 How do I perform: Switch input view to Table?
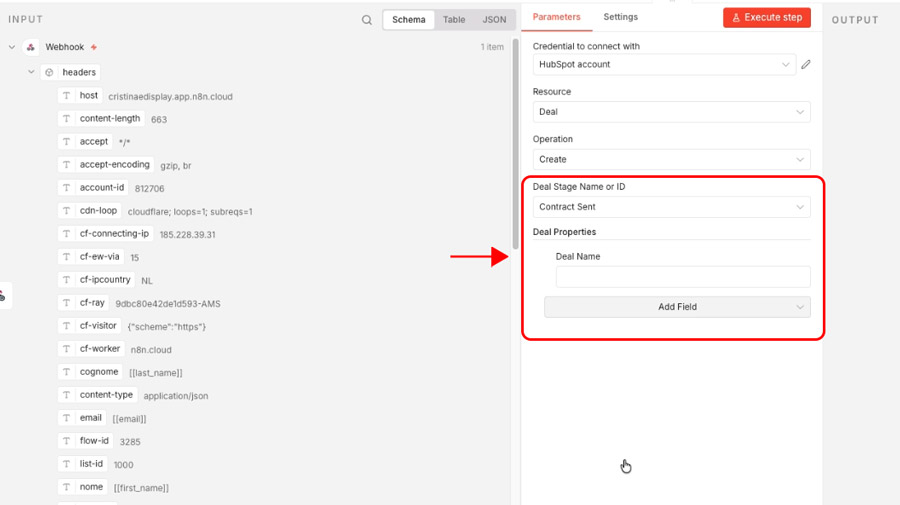(454, 20)
